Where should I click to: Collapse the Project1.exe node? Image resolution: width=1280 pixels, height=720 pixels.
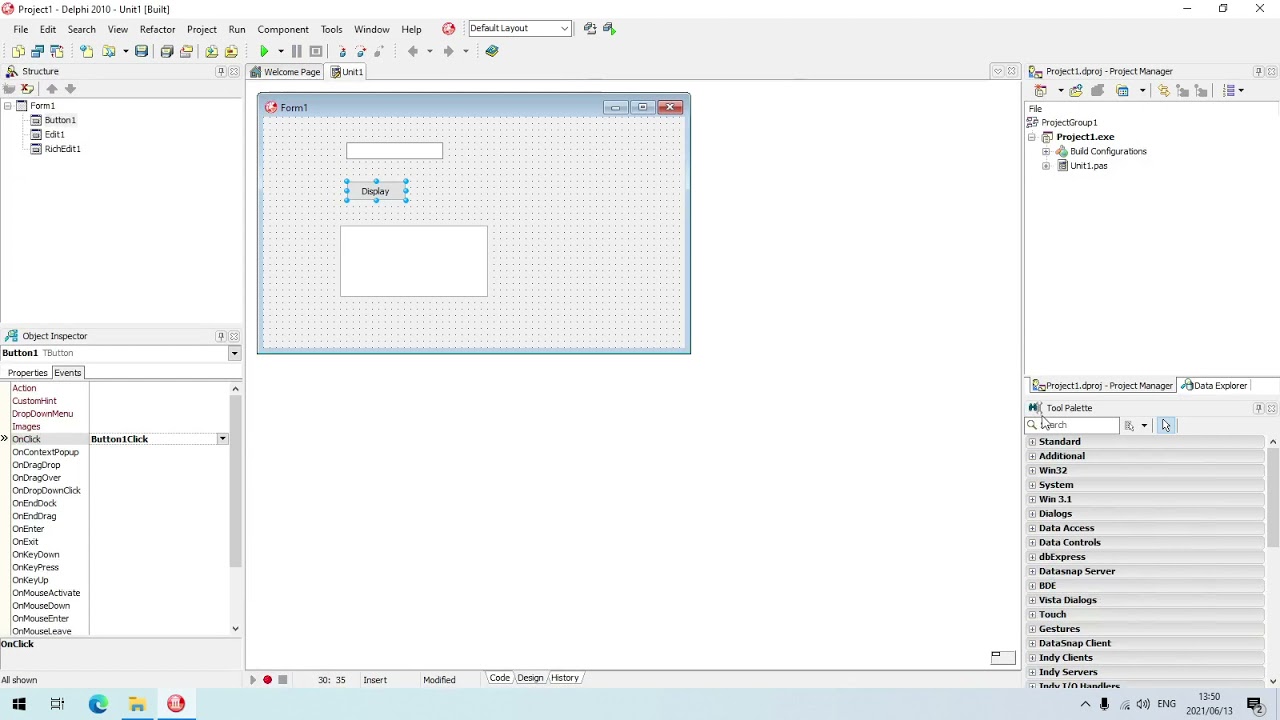tap(1032, 137)
